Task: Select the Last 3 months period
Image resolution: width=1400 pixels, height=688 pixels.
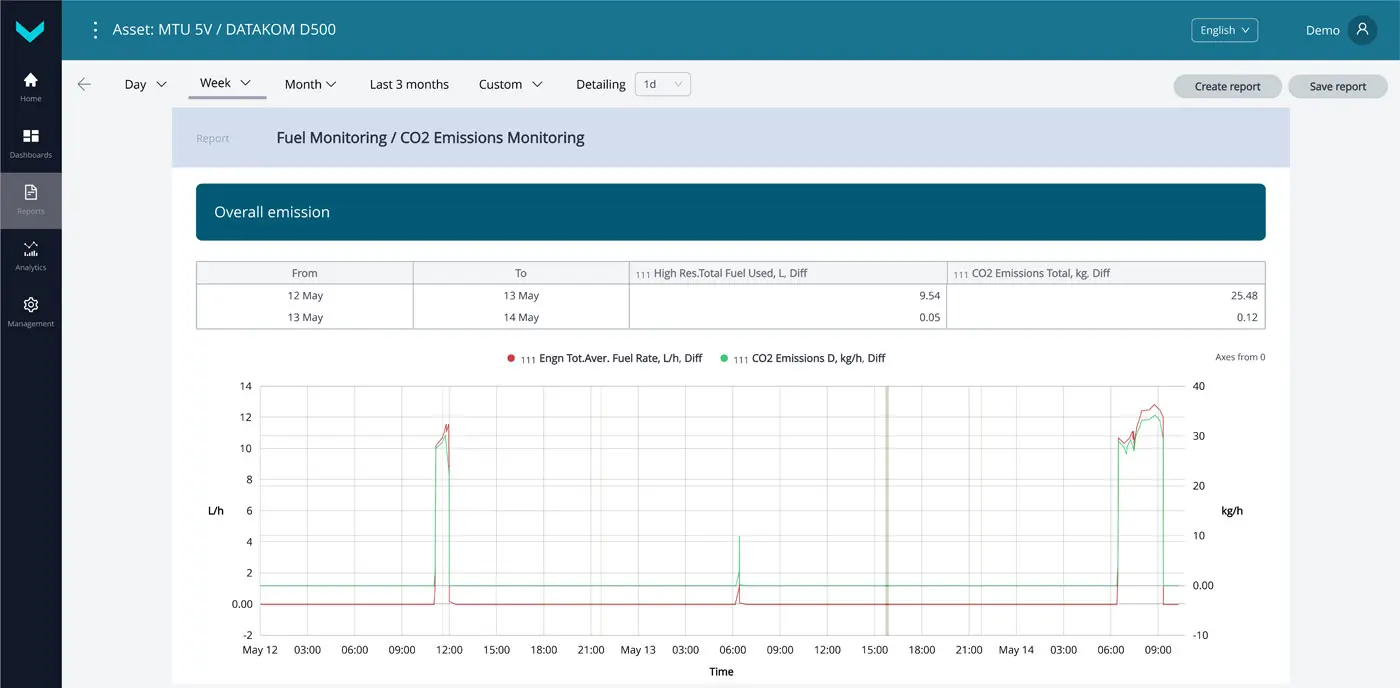Action: [x=408, y=84]
